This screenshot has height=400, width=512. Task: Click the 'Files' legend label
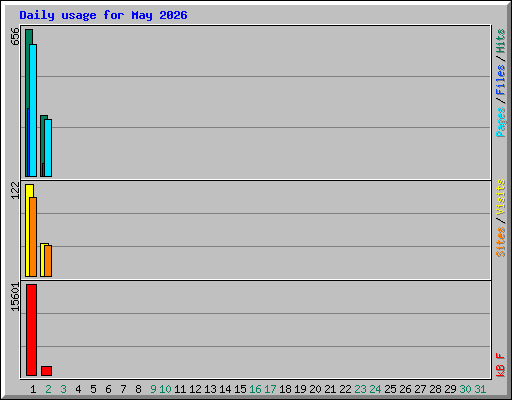[x=501, y=80]
